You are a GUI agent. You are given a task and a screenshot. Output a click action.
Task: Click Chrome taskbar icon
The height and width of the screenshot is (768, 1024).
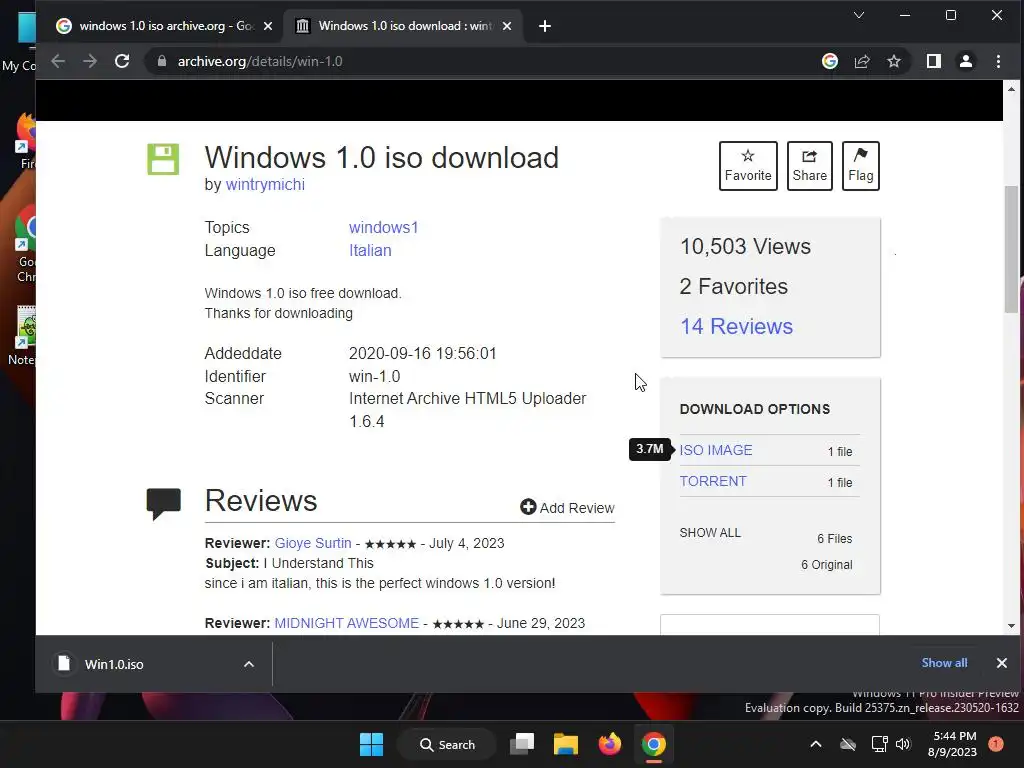tap(654, 744)
